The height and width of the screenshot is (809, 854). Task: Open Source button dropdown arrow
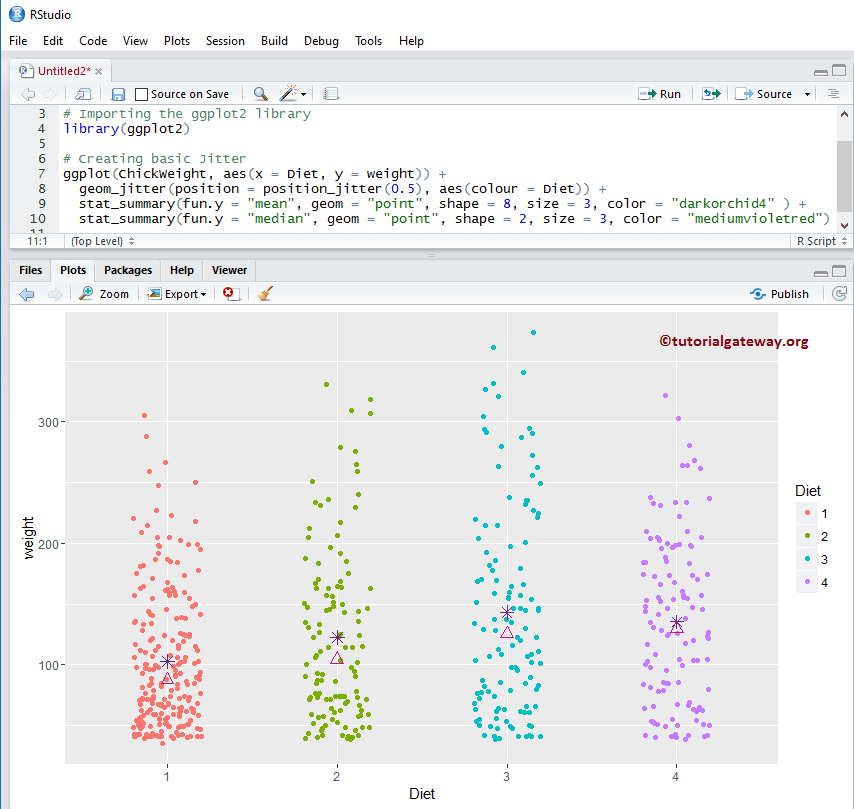pyautogui.click(x=807, y=94)
